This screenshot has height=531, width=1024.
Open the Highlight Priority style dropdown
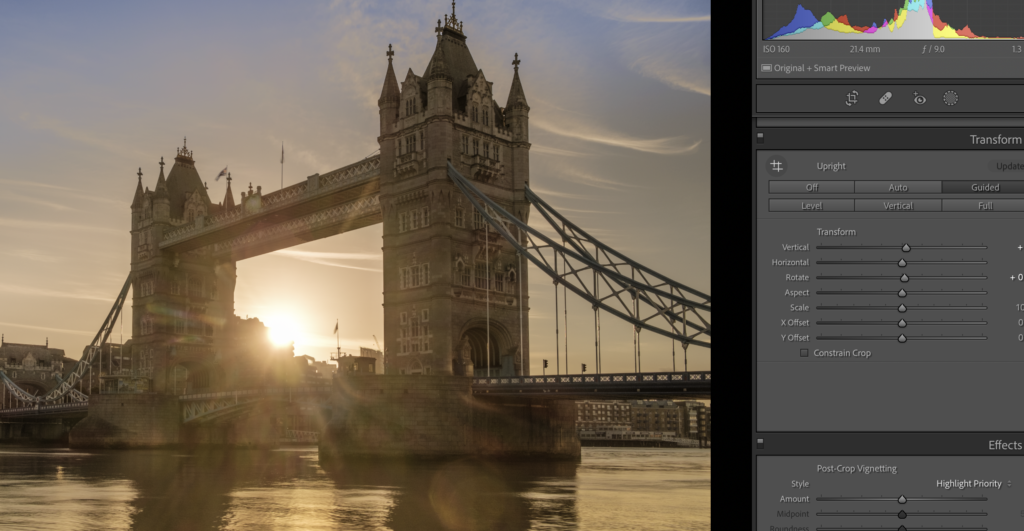pyautogui.click(x=973, y=484)
